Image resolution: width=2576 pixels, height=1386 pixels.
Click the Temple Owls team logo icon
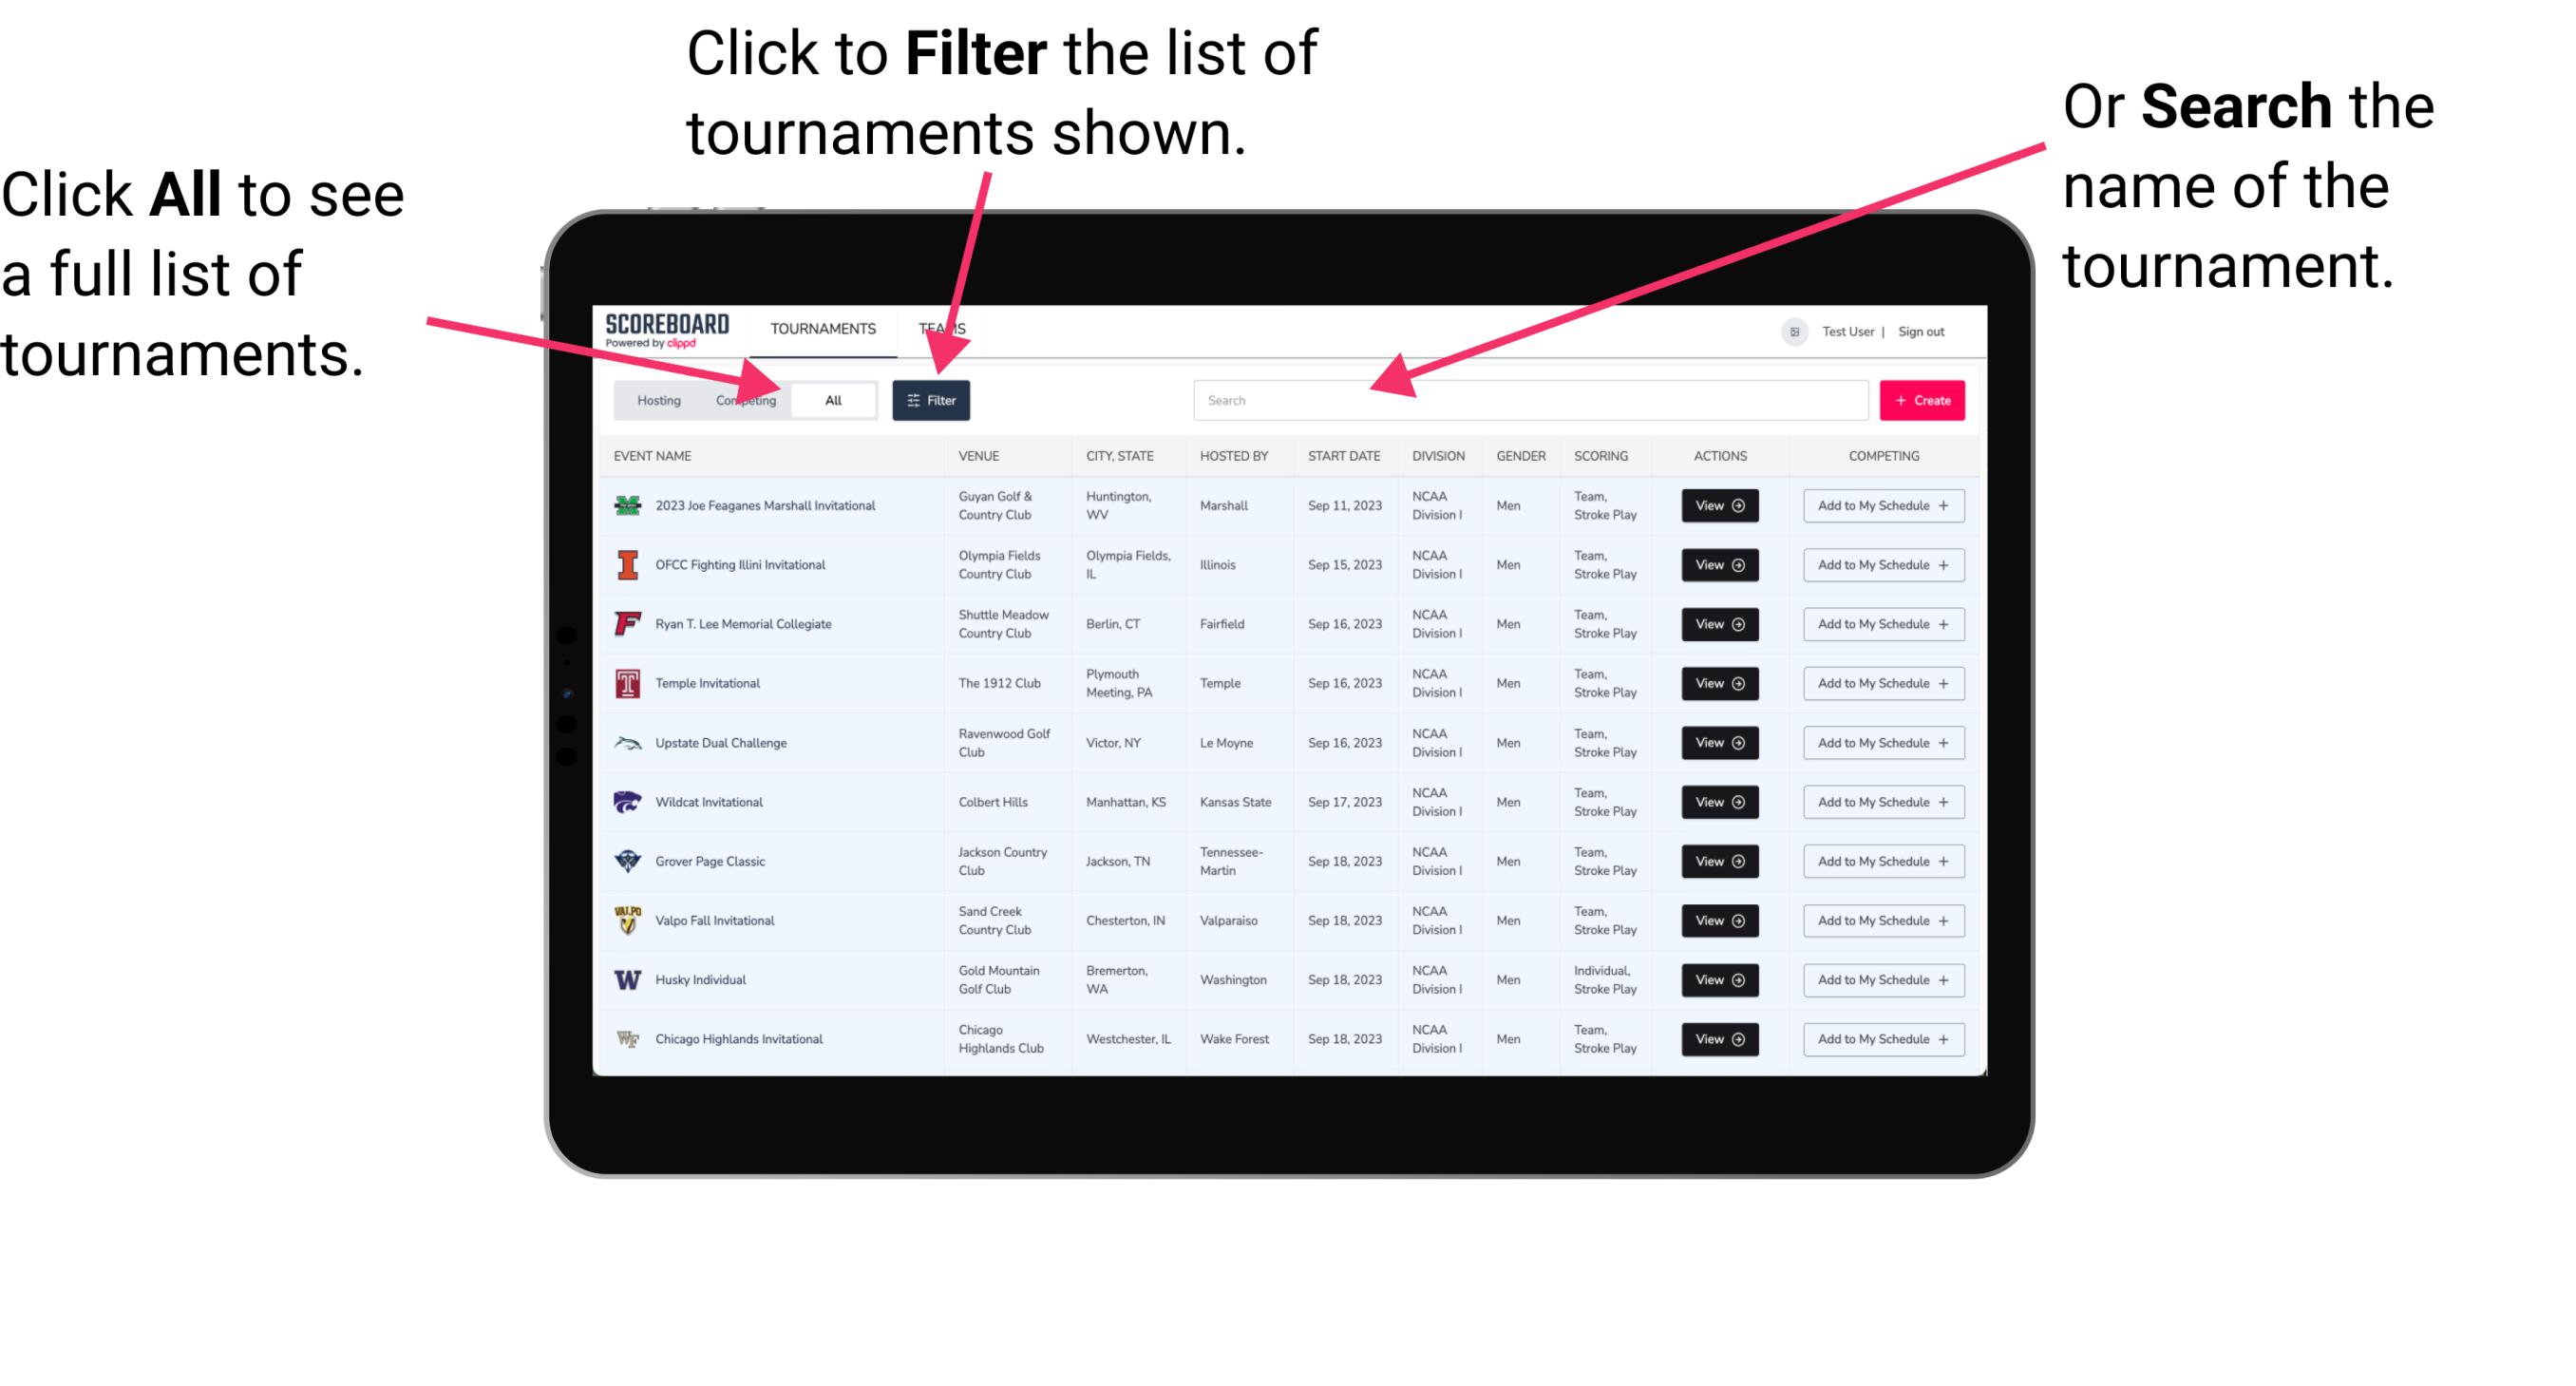[x=628, y=683]
